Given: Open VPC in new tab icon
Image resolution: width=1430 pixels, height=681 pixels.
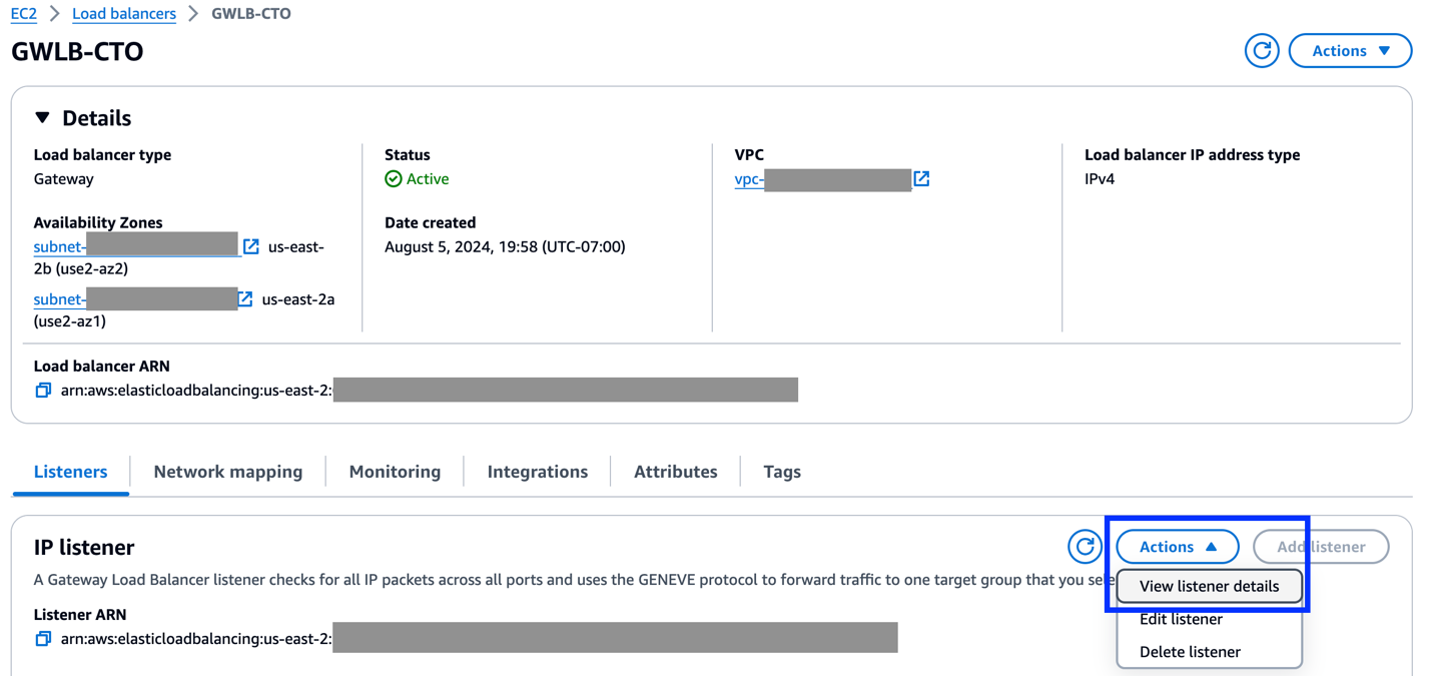Looking at the screenshot, I should point(922,179).
